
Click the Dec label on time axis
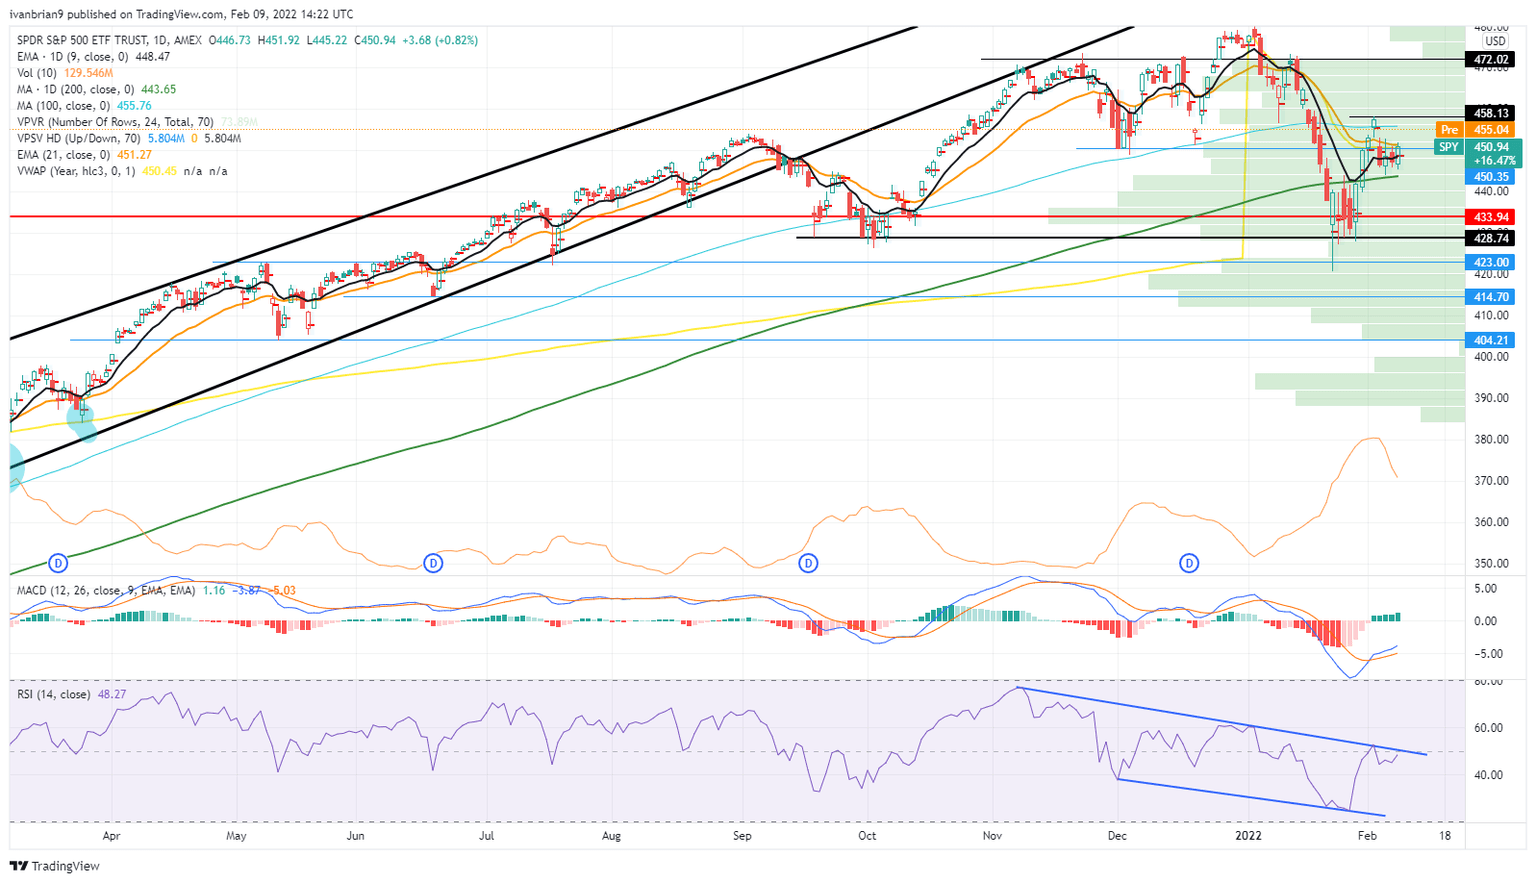(1118, 835)
